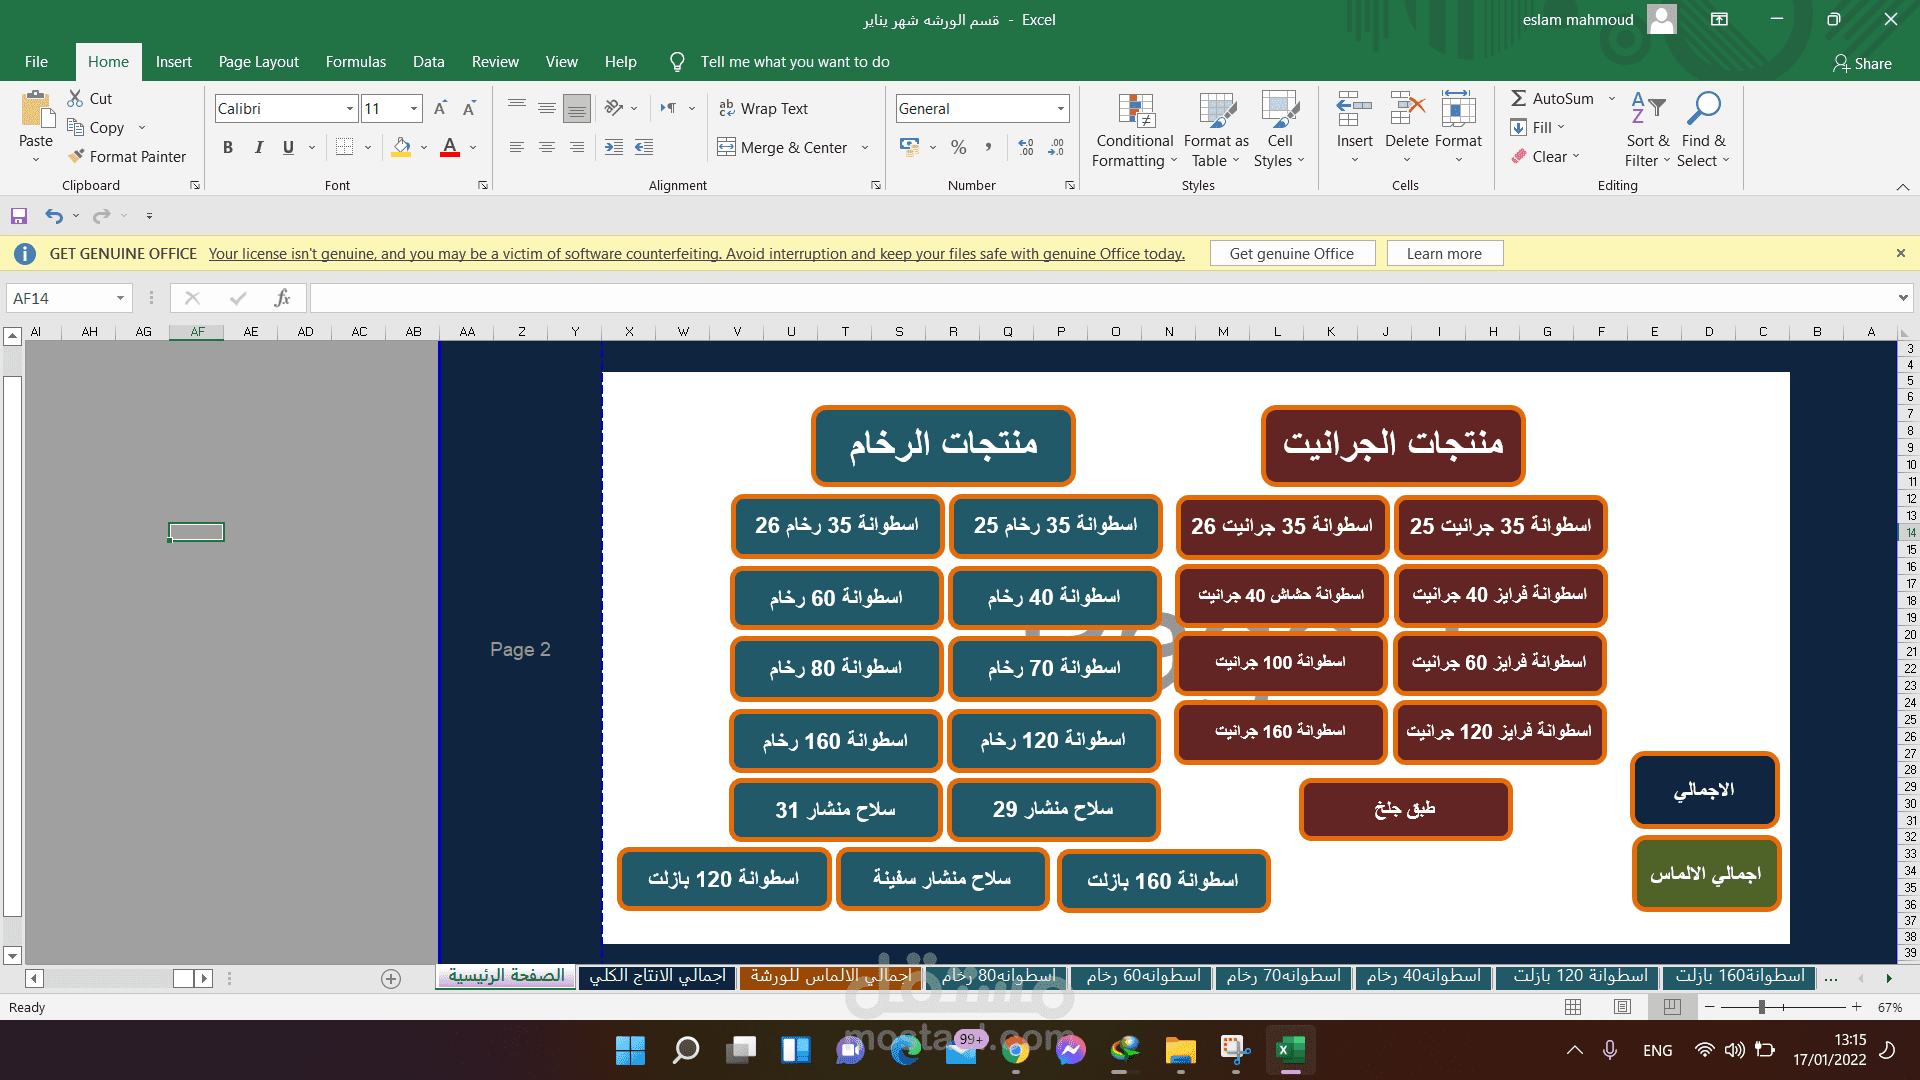Open the Page Layout ribbon tab
1920x1080 pixels.
(258, 62)
